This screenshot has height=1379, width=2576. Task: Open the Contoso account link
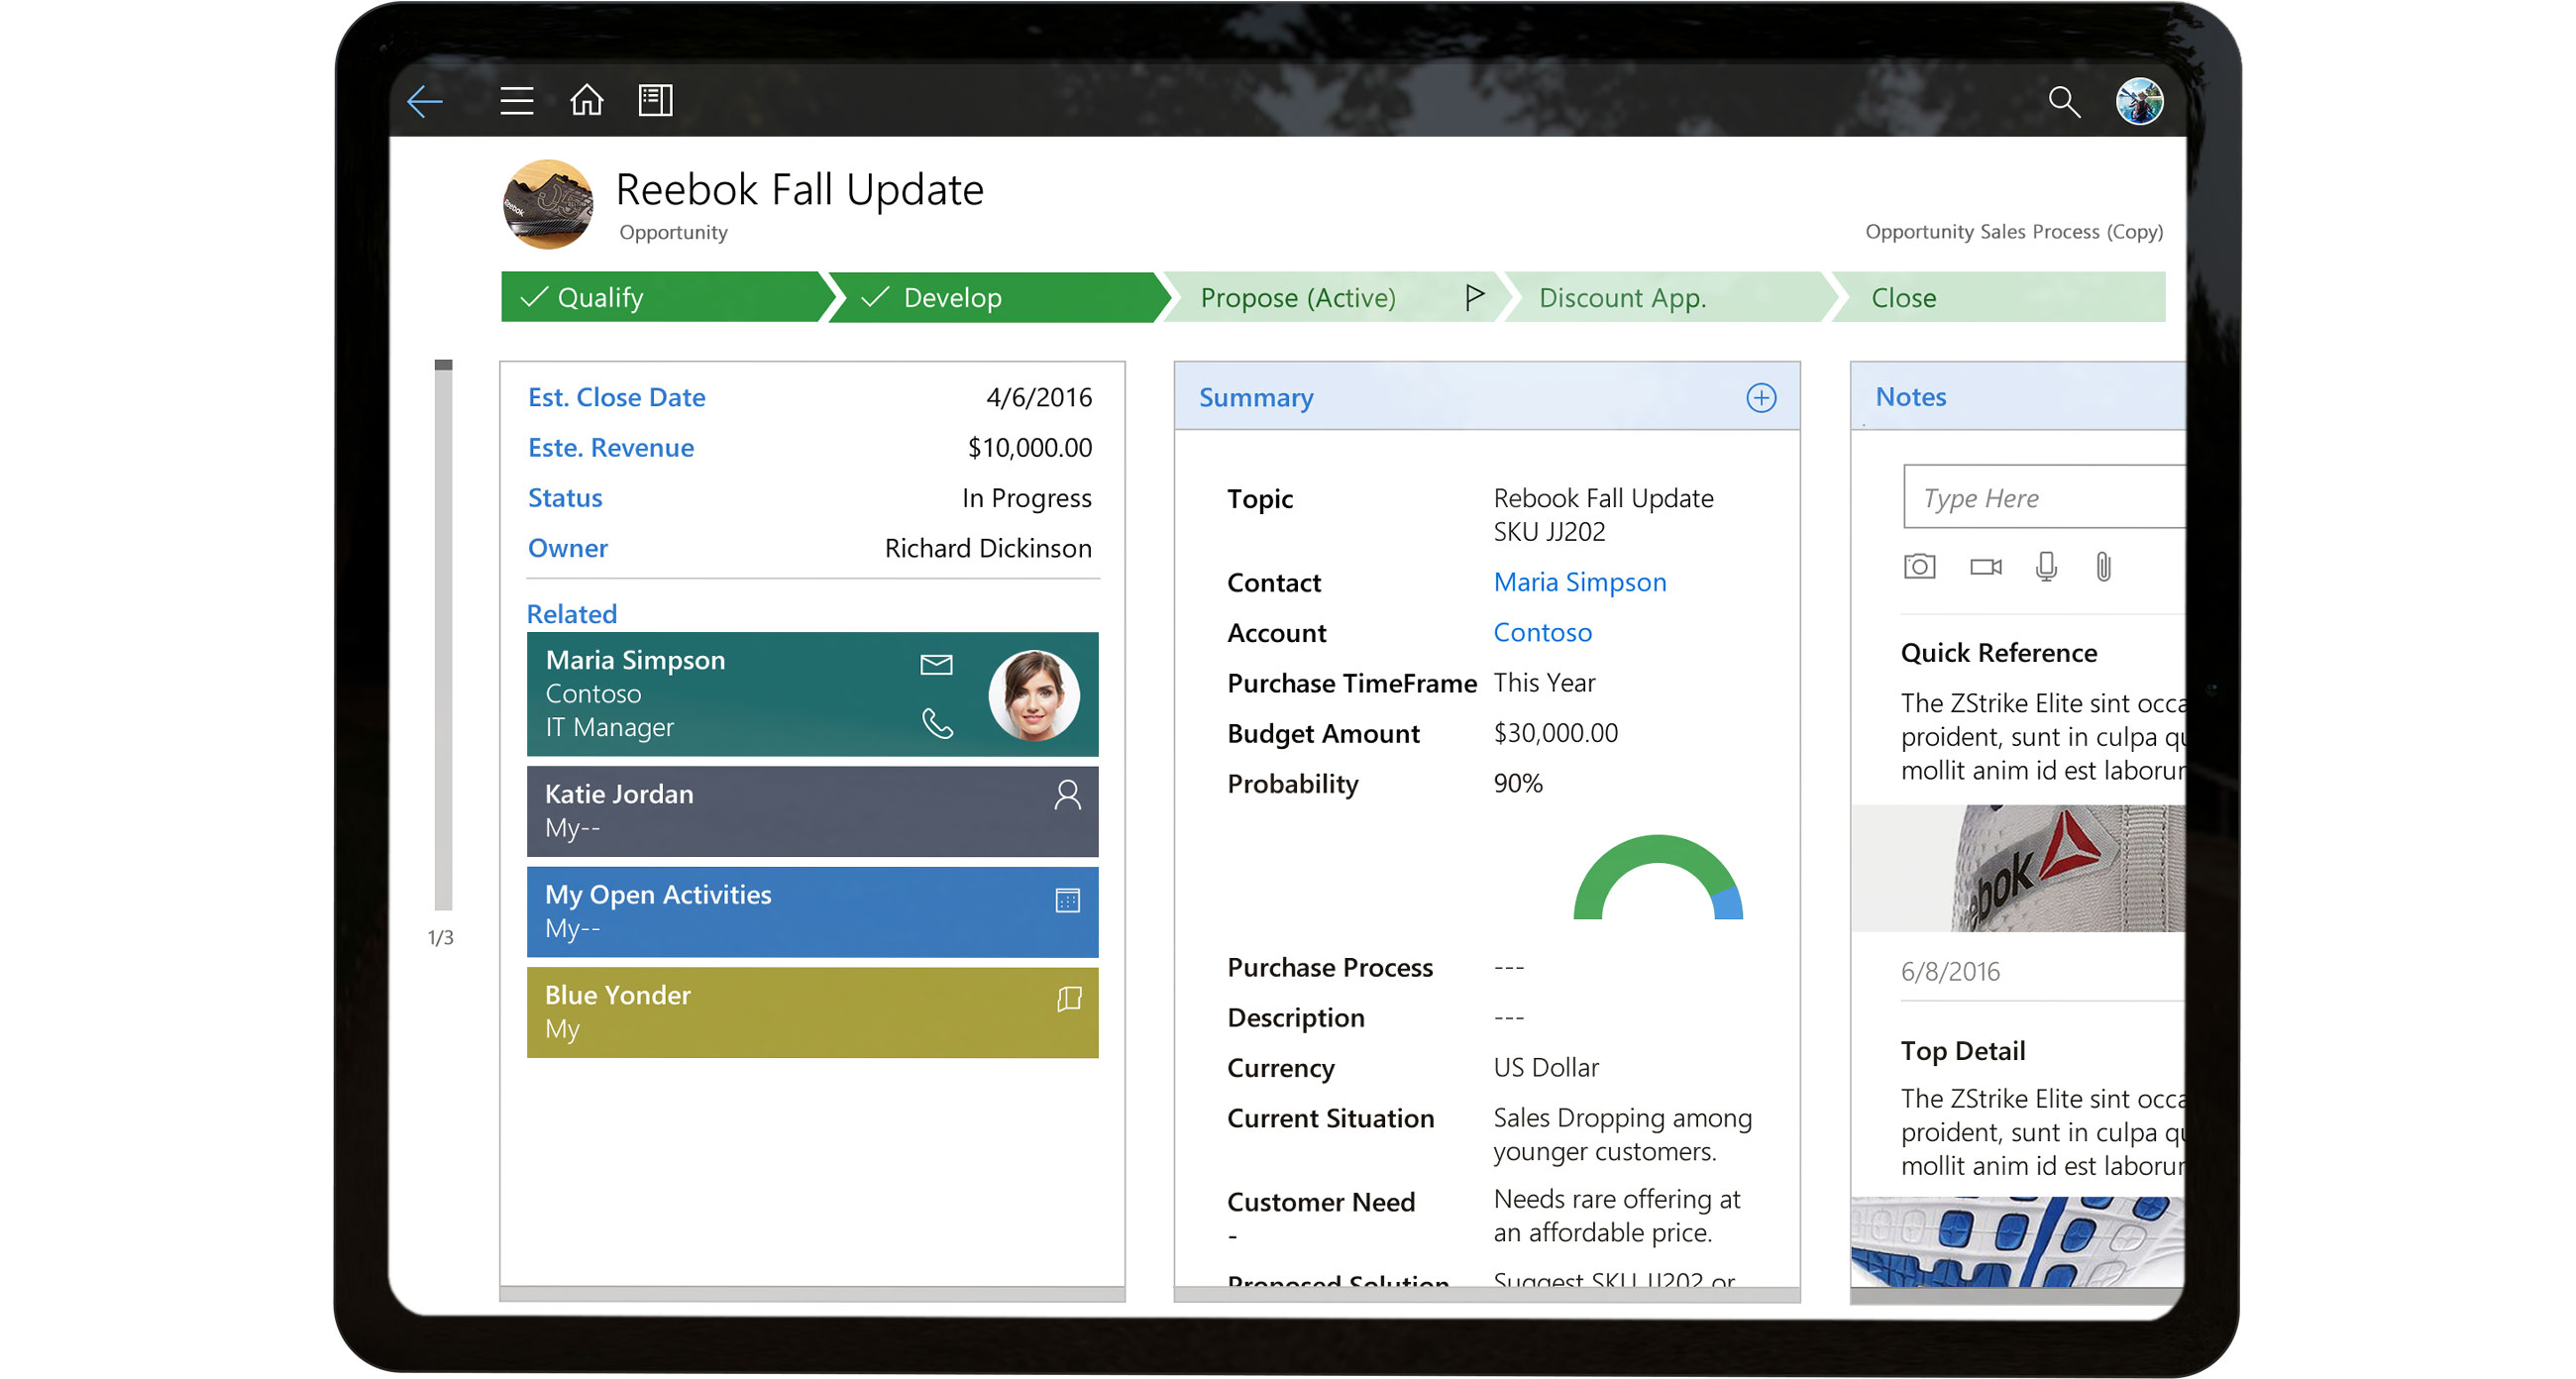point(1542,632)
